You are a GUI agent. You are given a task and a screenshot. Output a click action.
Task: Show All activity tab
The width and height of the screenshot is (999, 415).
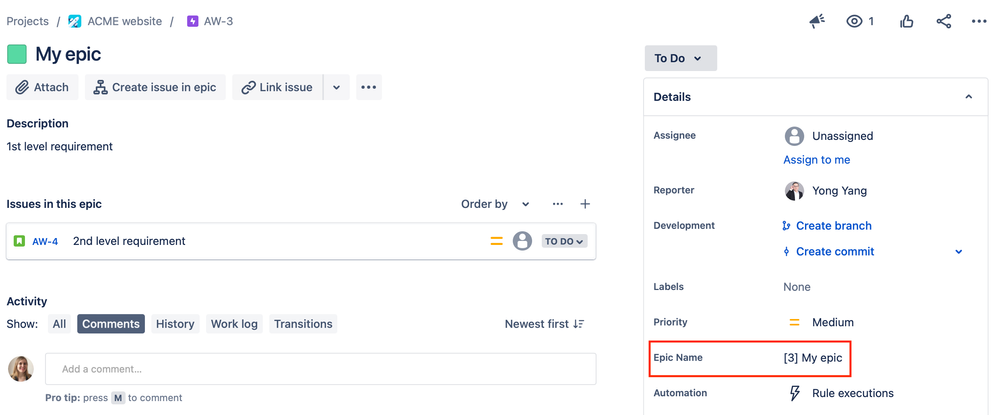59,324
